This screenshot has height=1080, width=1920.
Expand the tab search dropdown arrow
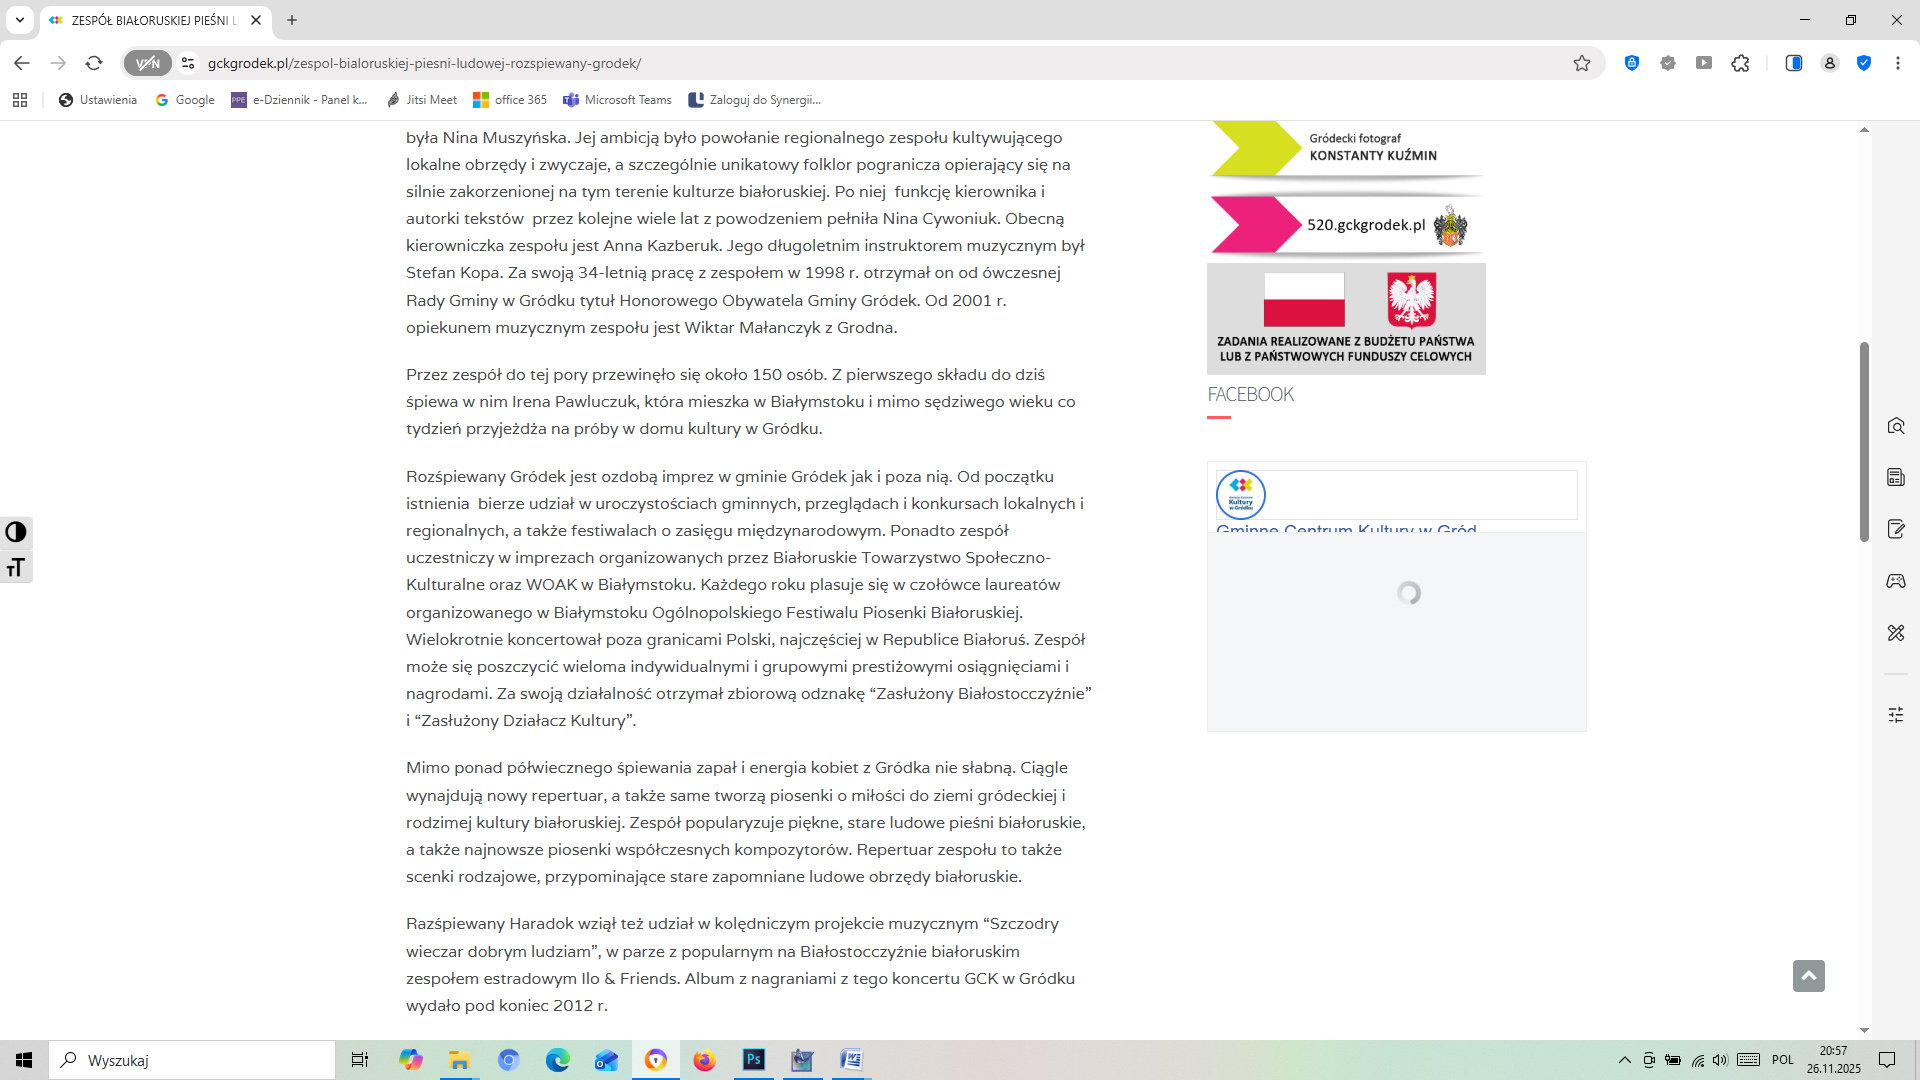pos(19,20)
